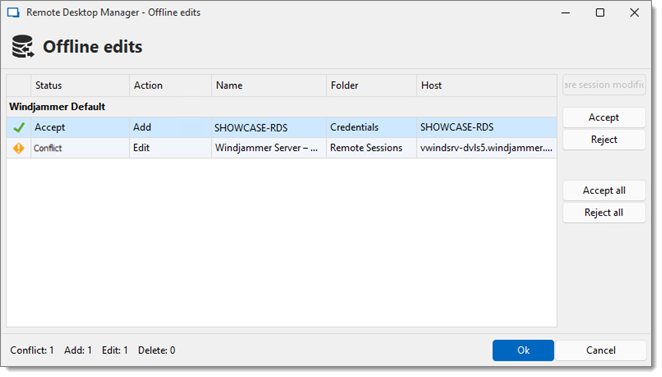This screenshot has width=662, height=377.
Task: Click the 'Add' action cell
Action: [x=170, y=127]
